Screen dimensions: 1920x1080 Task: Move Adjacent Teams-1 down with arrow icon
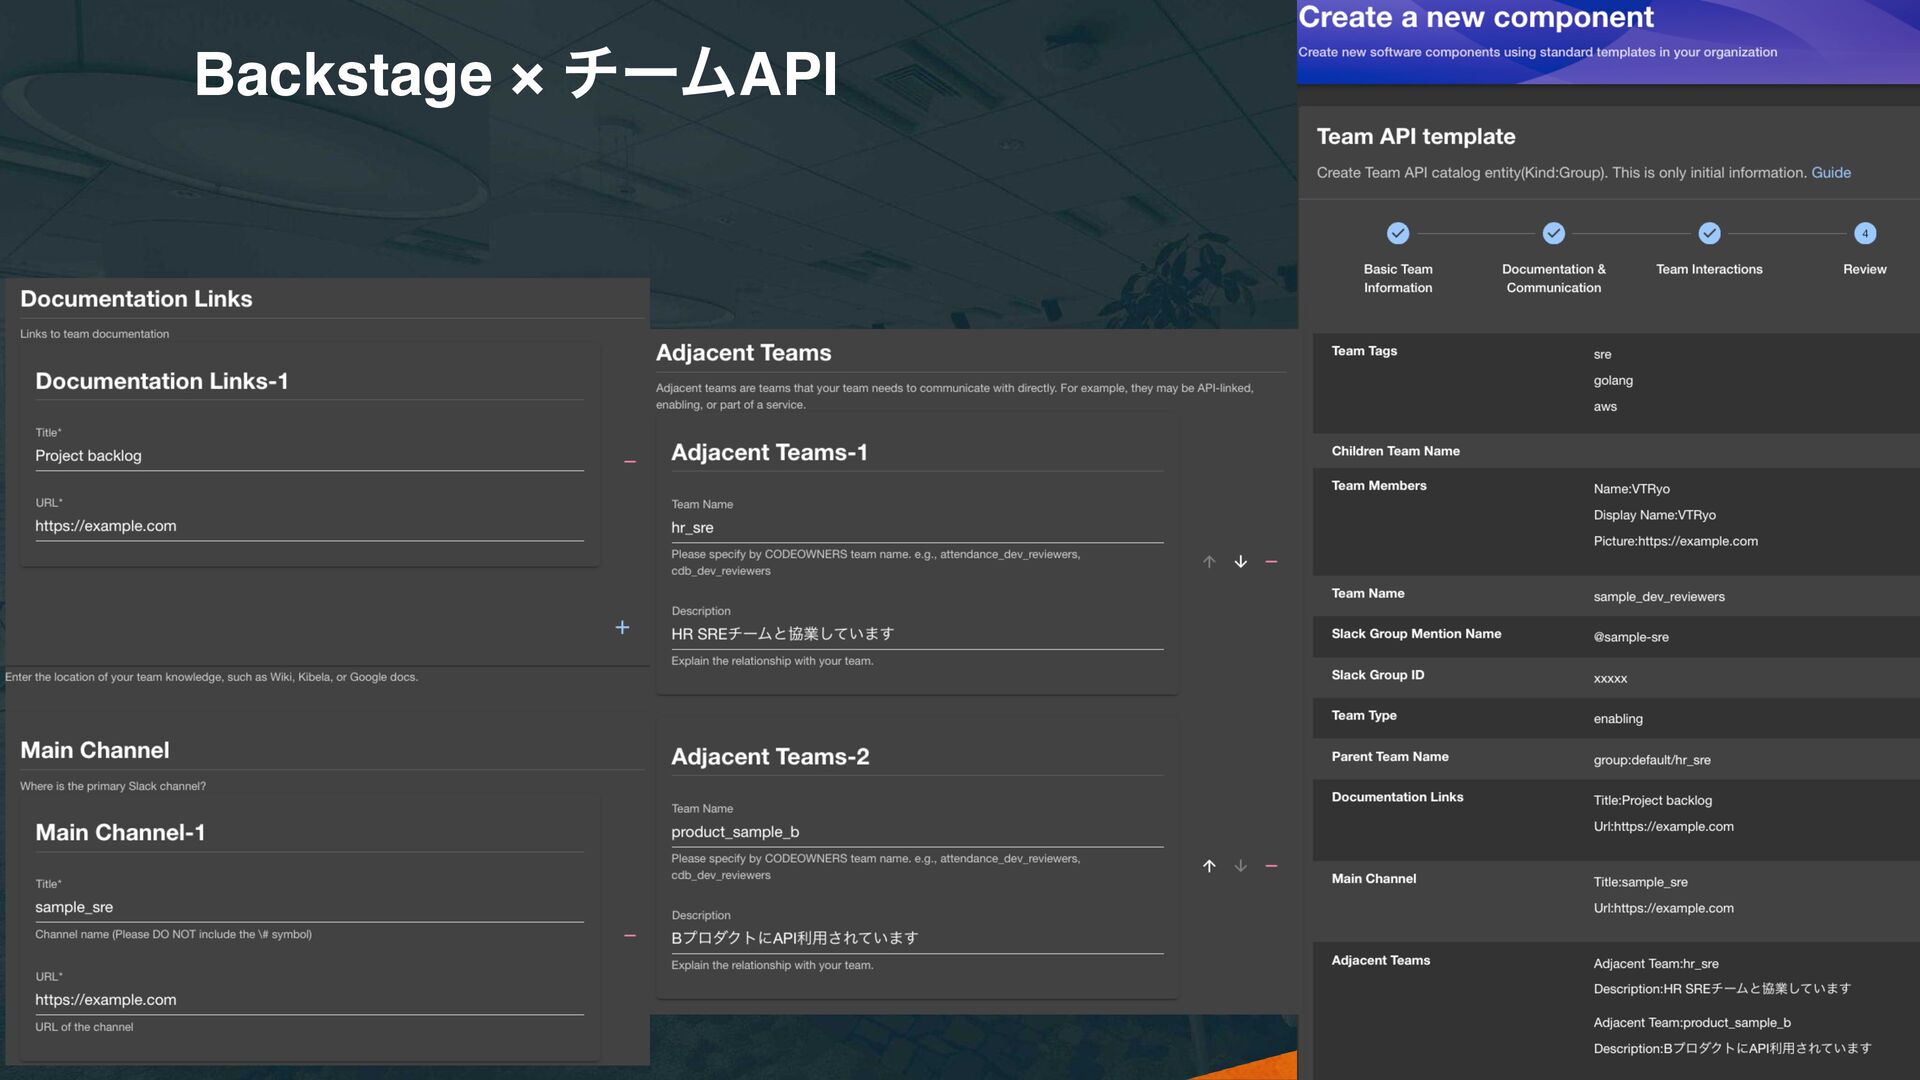click(1240, 562)
